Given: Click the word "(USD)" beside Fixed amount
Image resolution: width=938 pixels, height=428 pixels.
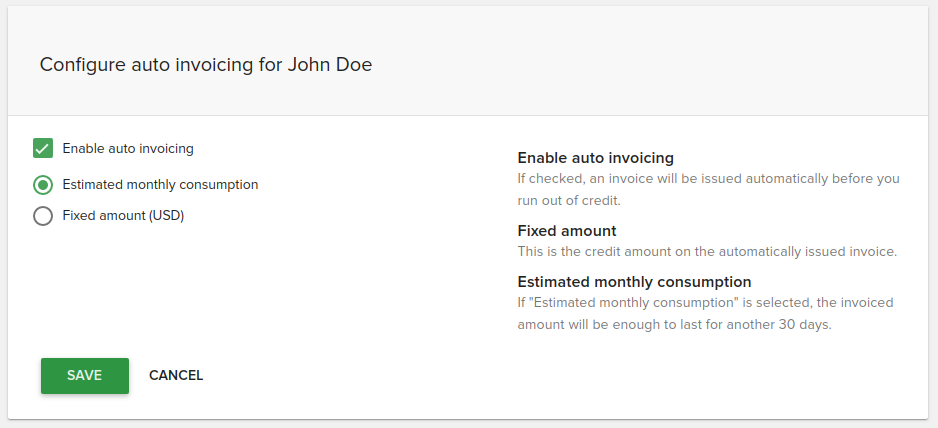Looking at the screenshot, I should [x=166, y=215].
